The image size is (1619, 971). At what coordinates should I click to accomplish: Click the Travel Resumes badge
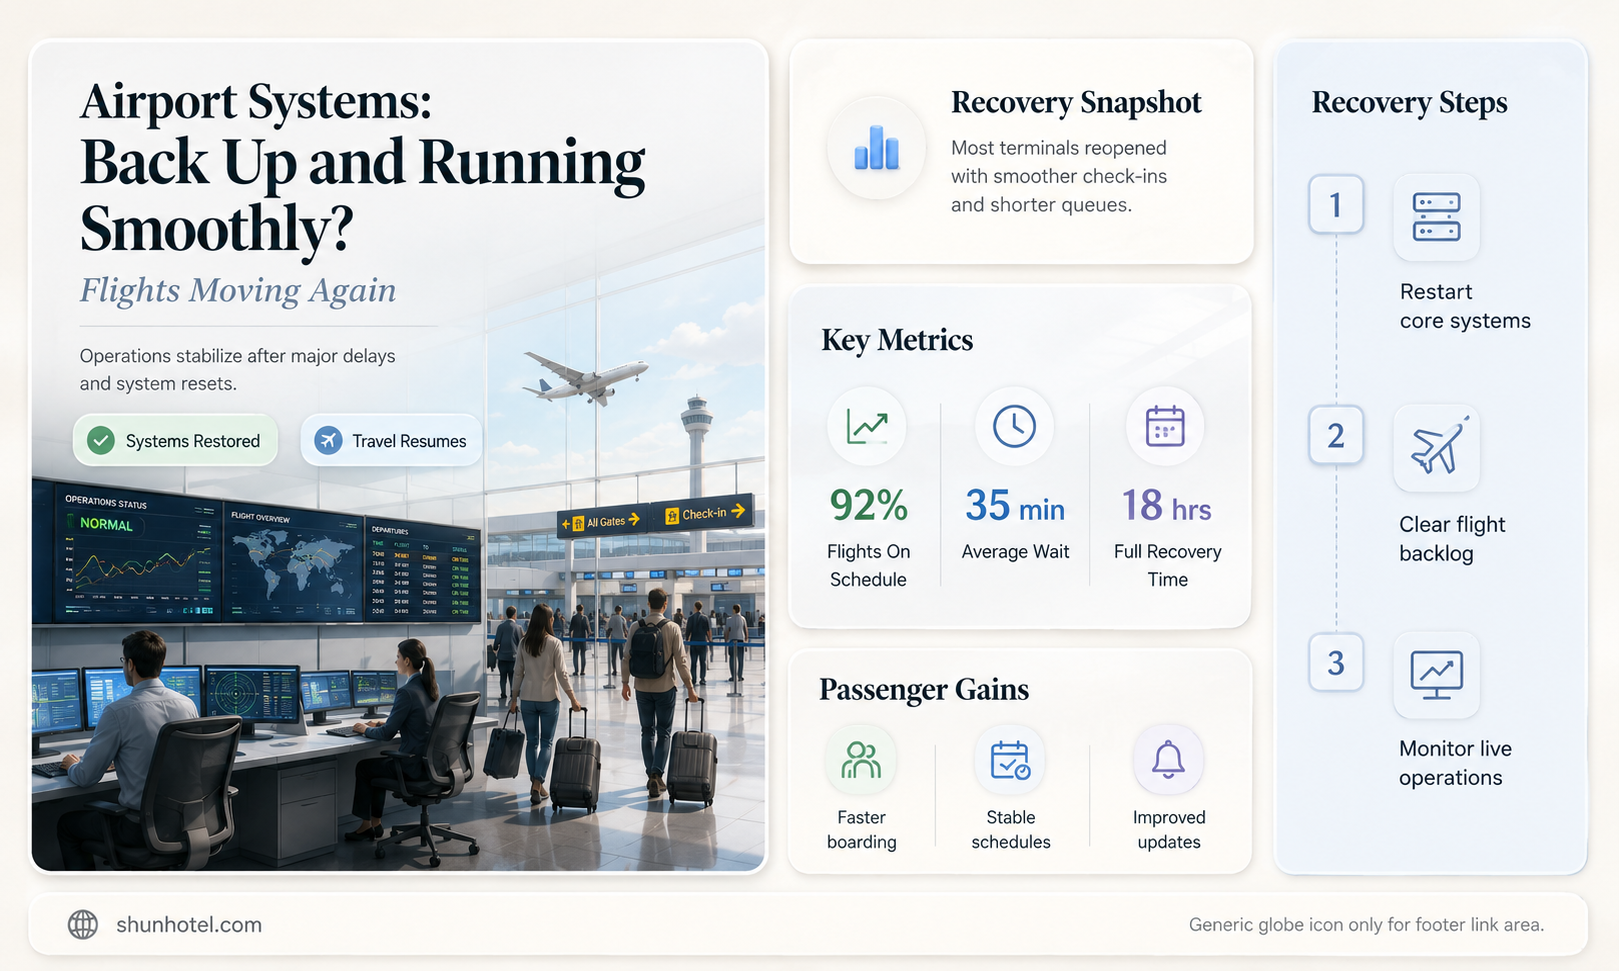coord(391,441)
